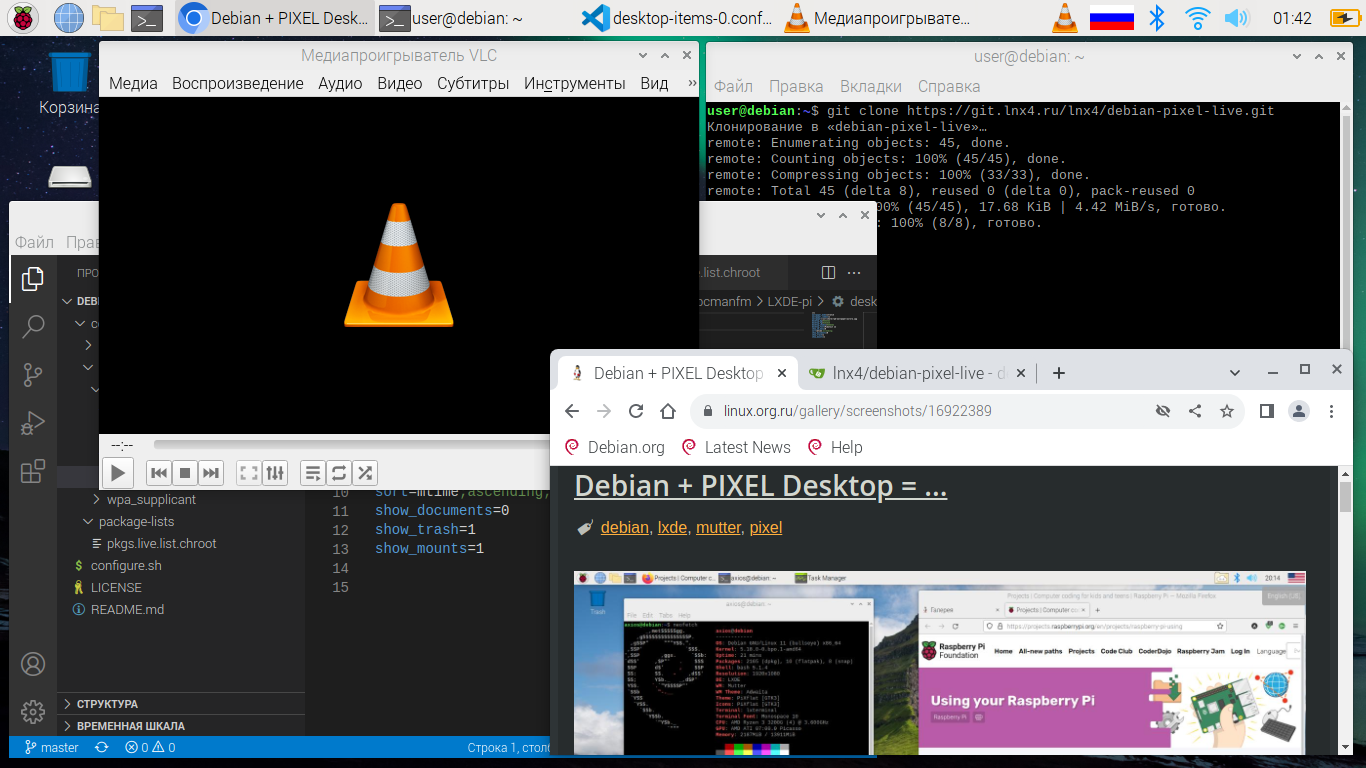
Task: Open VLC Аудио menu
Action: pos(340,83)
